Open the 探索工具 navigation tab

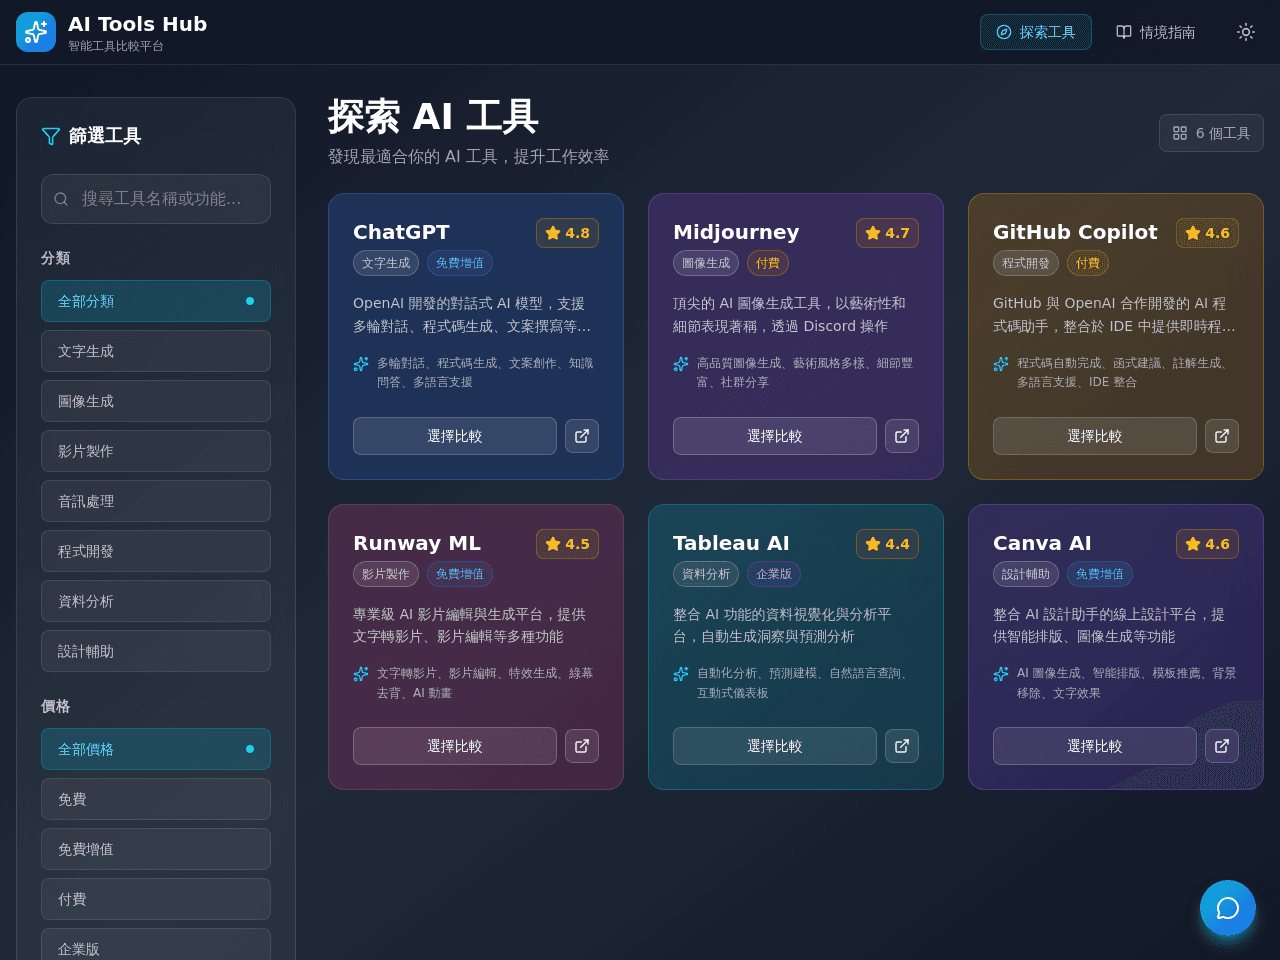click(x=1036, y=32)
